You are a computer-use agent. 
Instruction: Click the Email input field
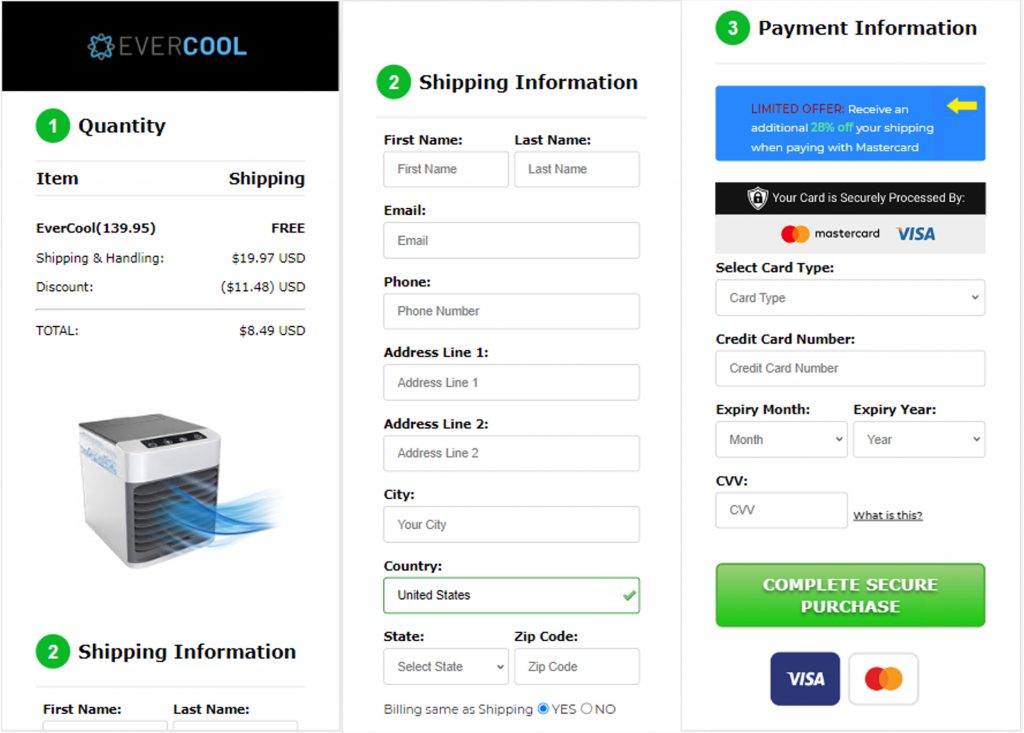(511, 241)
